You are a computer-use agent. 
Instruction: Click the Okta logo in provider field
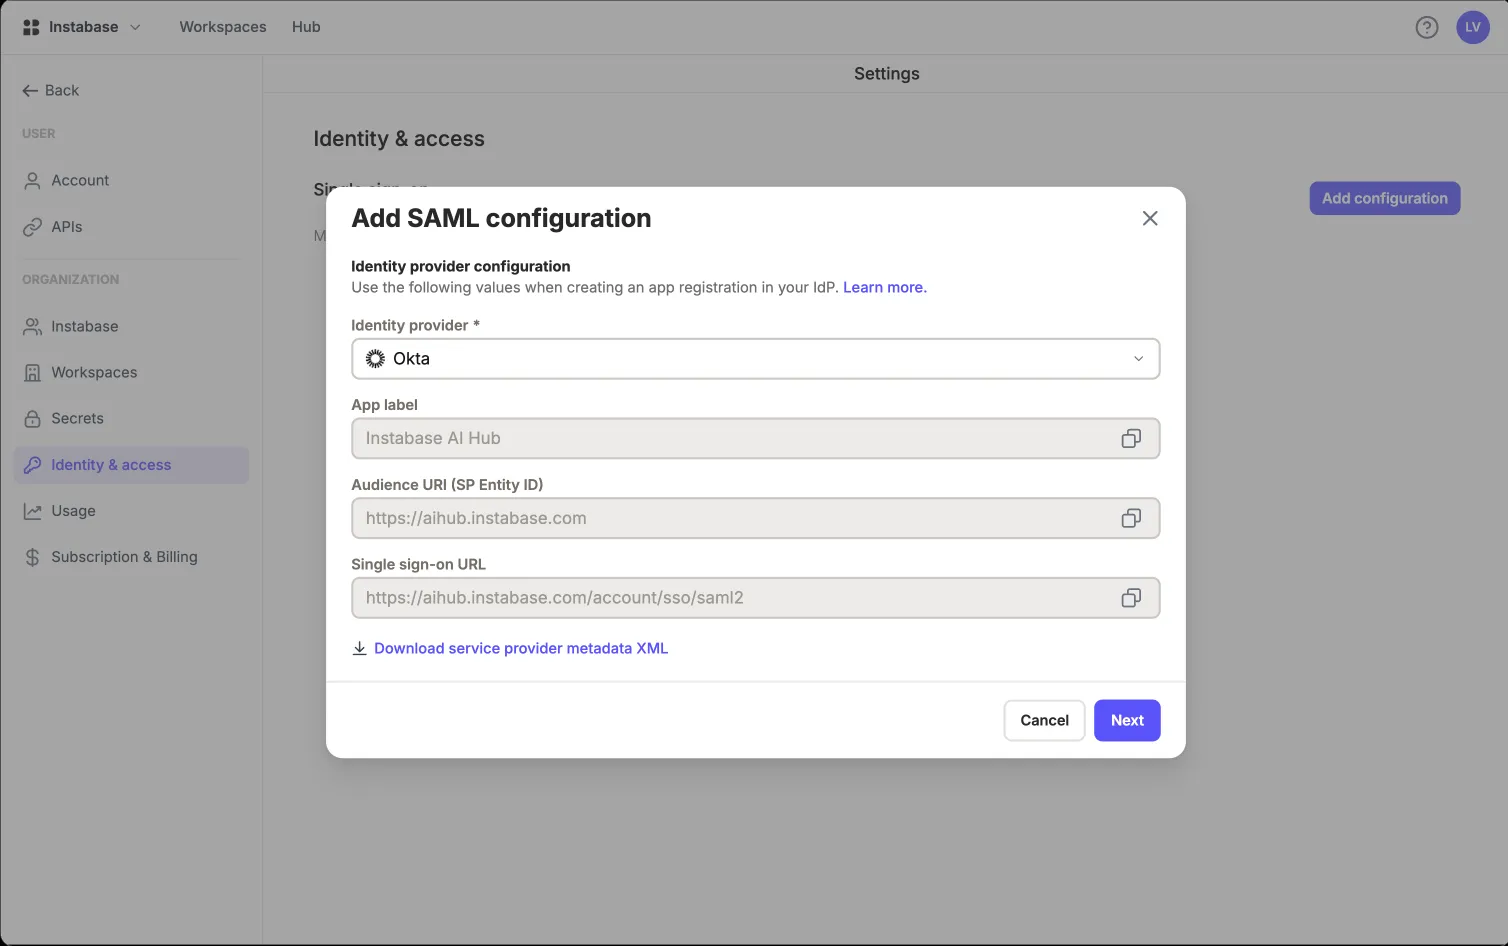[x=375, y=359]
